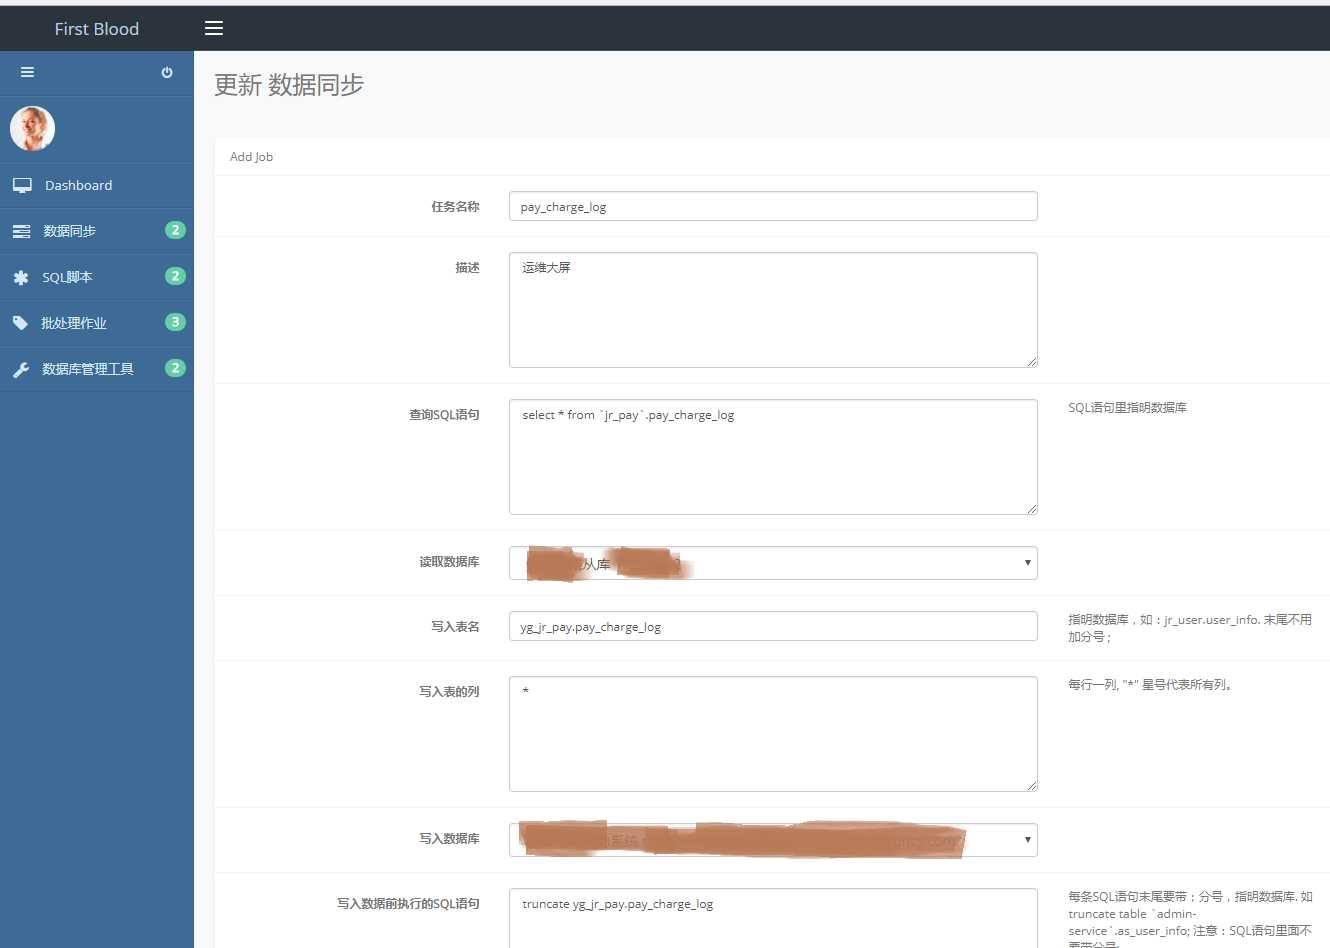Click the badge count on 数据库管理工具

click(175, 368)
